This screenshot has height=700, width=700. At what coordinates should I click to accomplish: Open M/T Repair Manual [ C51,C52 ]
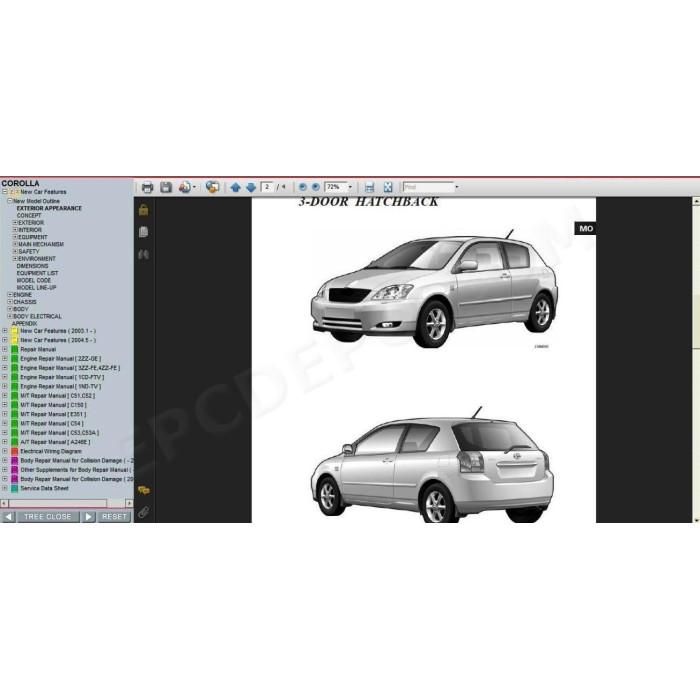coord(58,396)
